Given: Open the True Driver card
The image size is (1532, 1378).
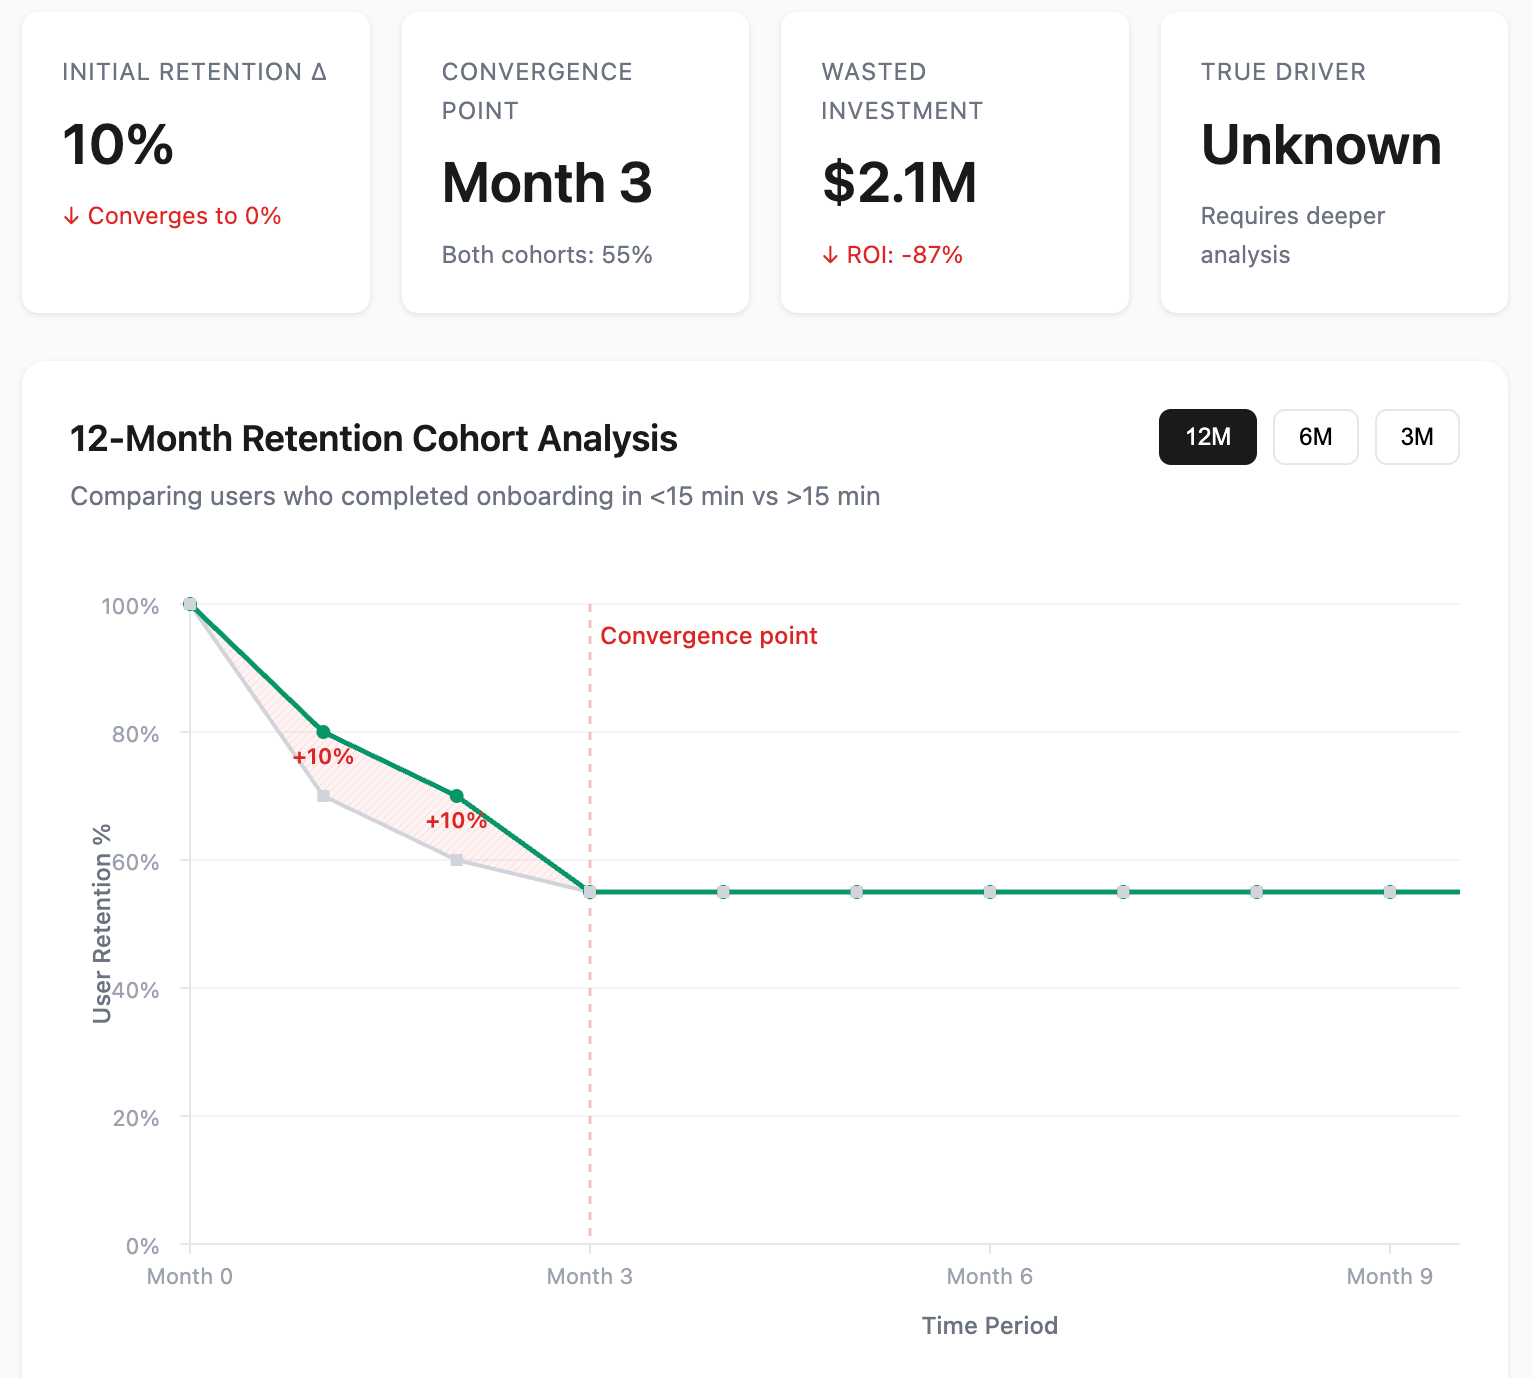Looking at the screenshot, I should coord(1334,163).
